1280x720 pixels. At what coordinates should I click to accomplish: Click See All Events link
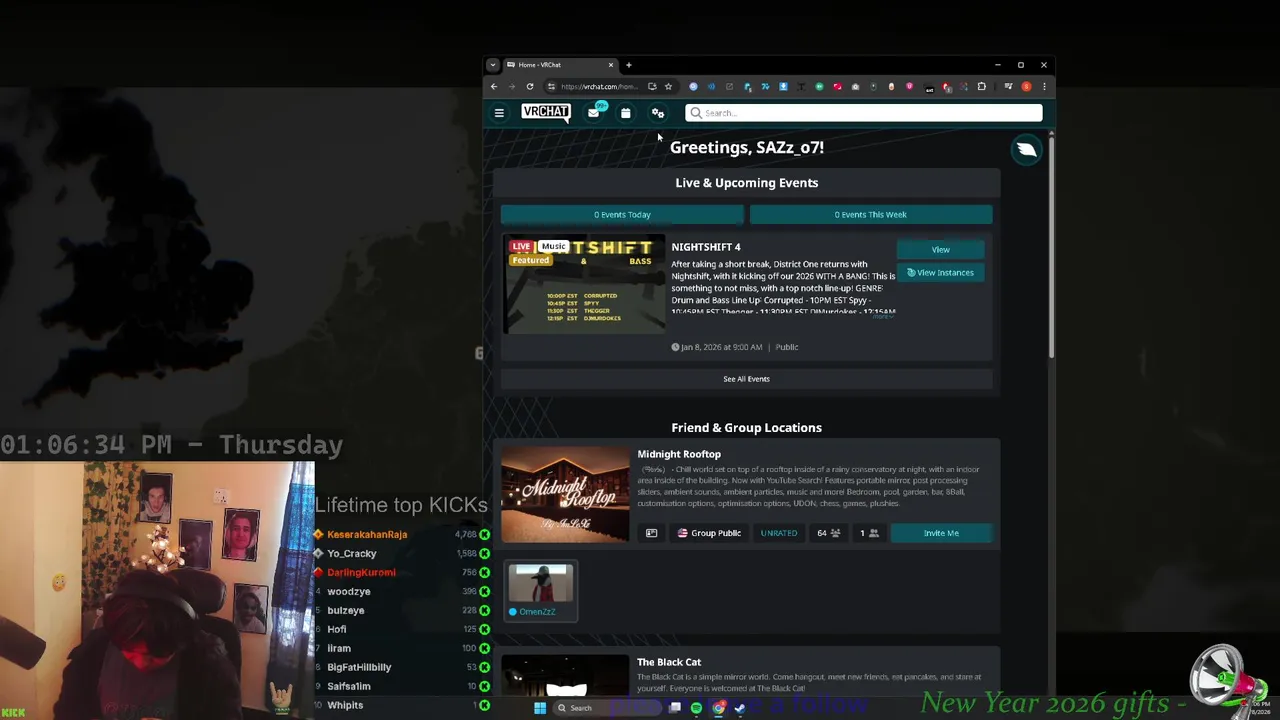pos(746,379)
